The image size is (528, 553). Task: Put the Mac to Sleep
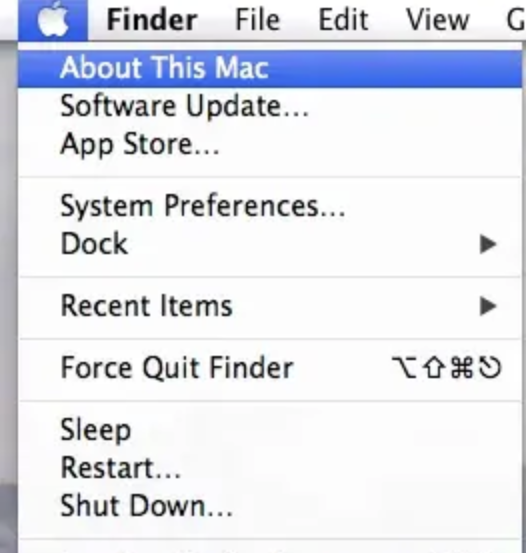[270, 430]
